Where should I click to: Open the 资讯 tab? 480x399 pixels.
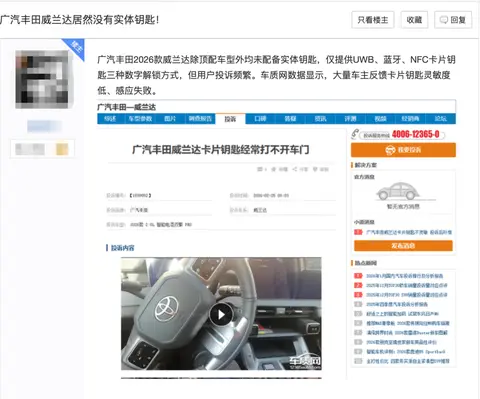coord(320,119)
